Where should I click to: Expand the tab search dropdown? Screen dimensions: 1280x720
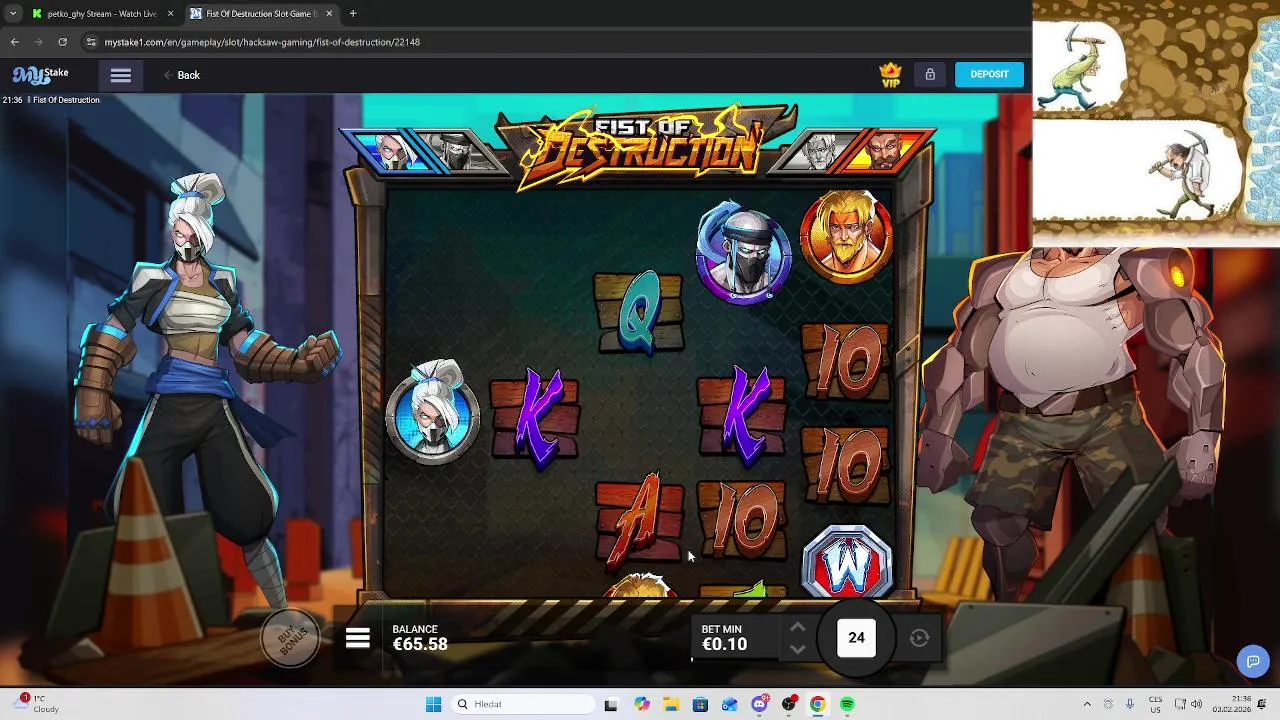click(x=12, y=14)
